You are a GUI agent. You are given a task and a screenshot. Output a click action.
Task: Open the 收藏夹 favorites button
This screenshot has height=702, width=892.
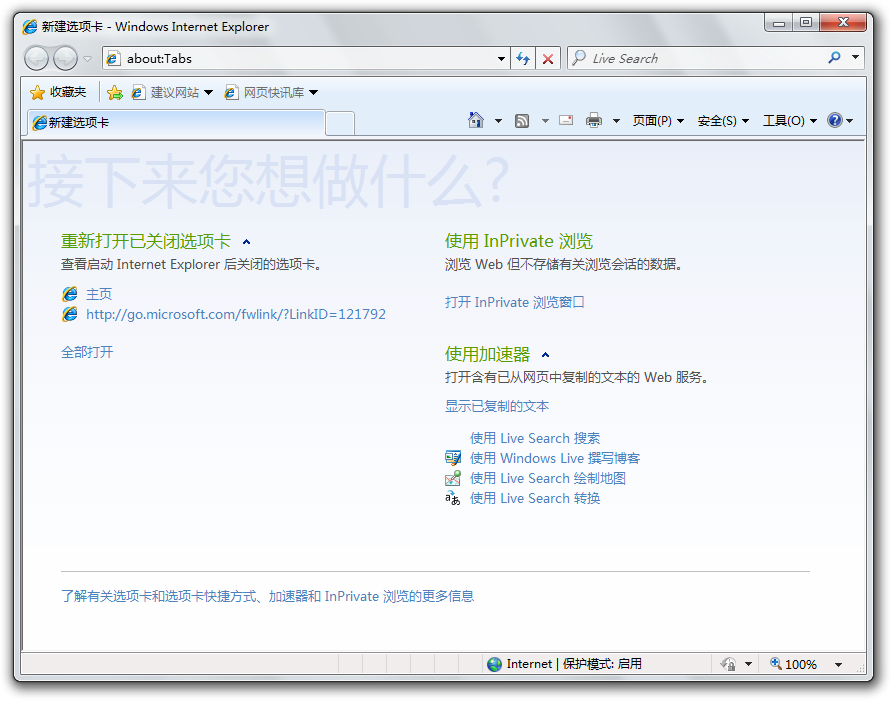coord(58,92)
